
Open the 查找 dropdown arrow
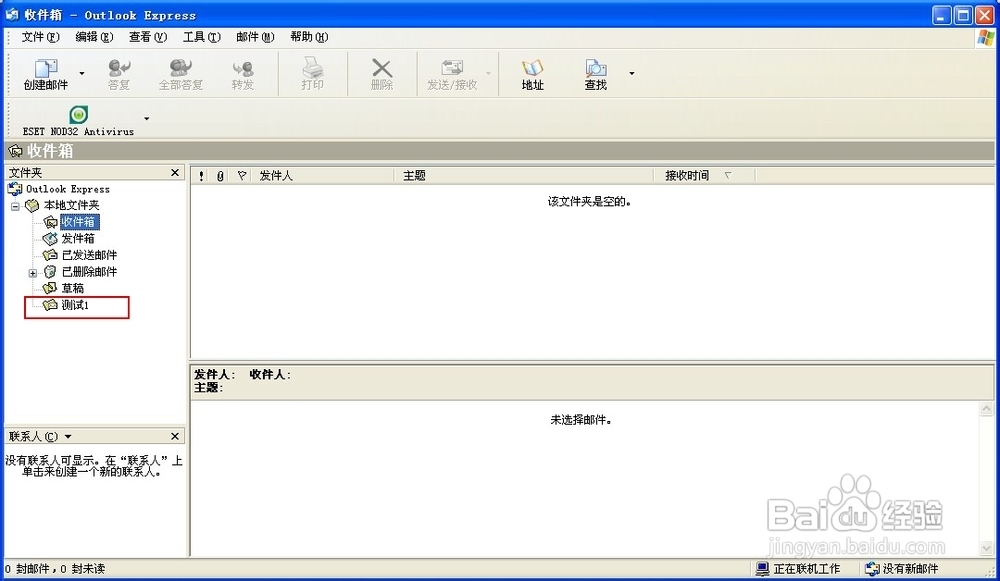(x=631, y=73)
